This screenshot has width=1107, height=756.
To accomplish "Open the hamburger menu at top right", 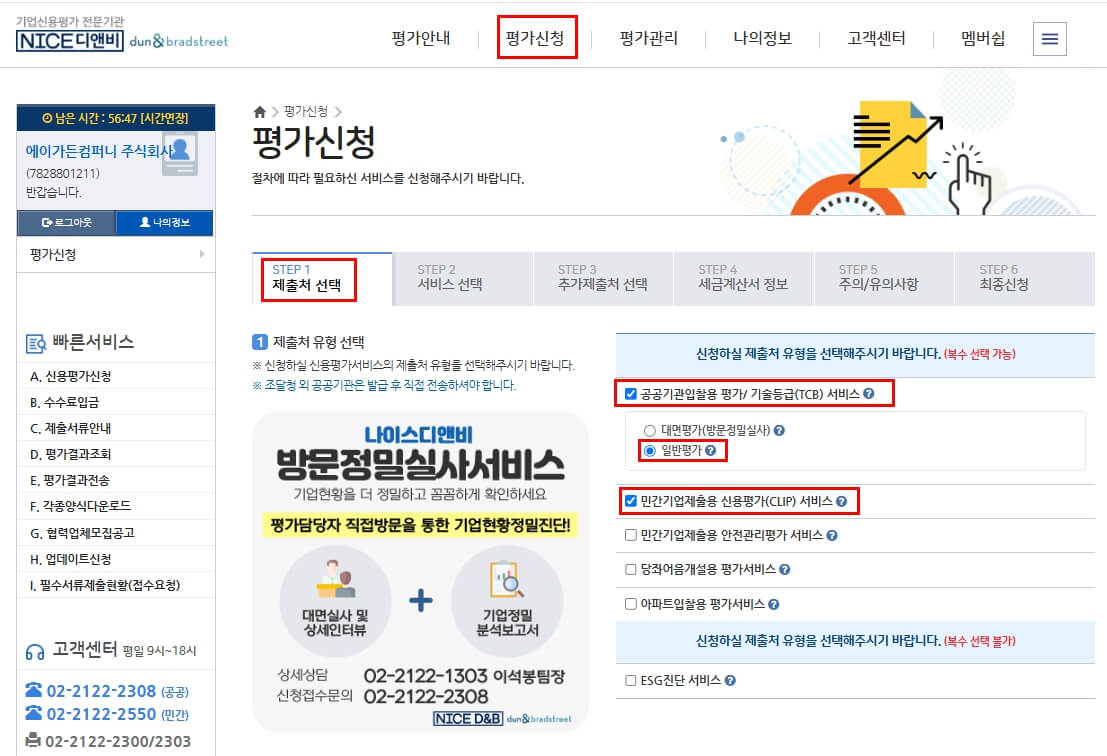I will click(1049, 38).
